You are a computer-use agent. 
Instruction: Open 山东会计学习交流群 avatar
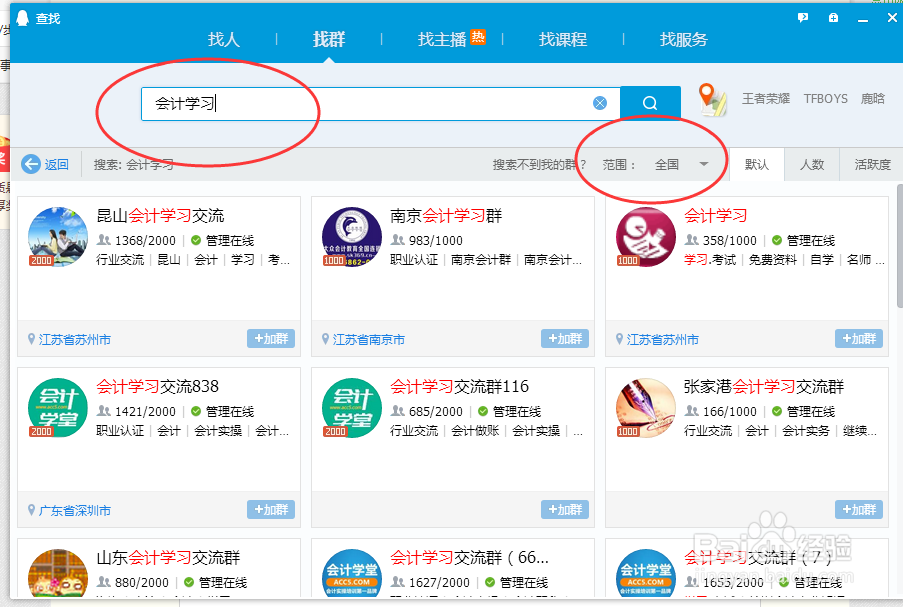coord(58,573)
